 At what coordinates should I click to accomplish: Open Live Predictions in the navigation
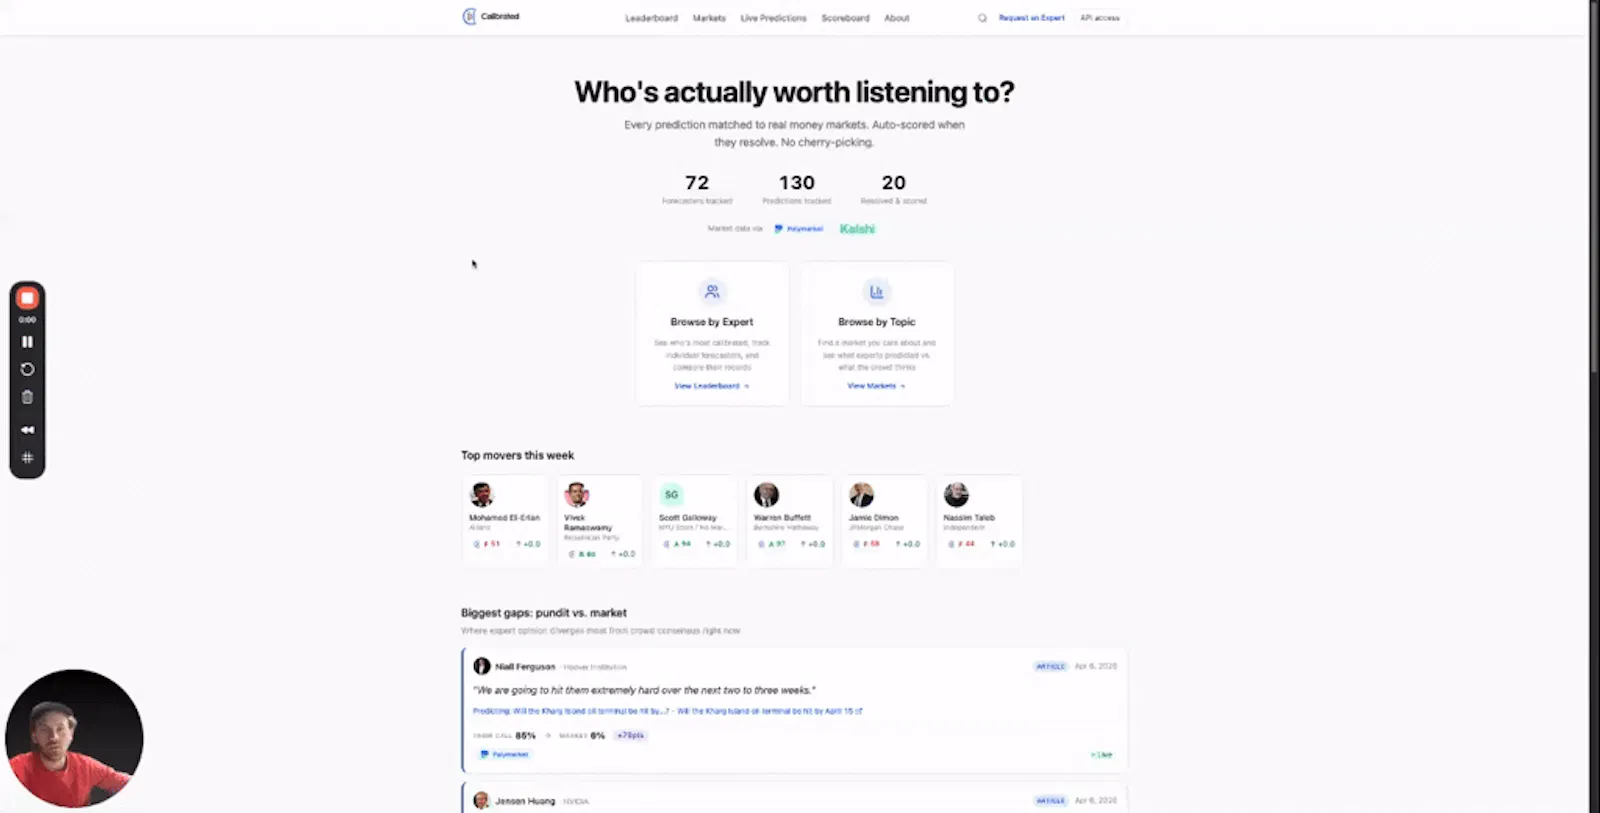point(773,18)
